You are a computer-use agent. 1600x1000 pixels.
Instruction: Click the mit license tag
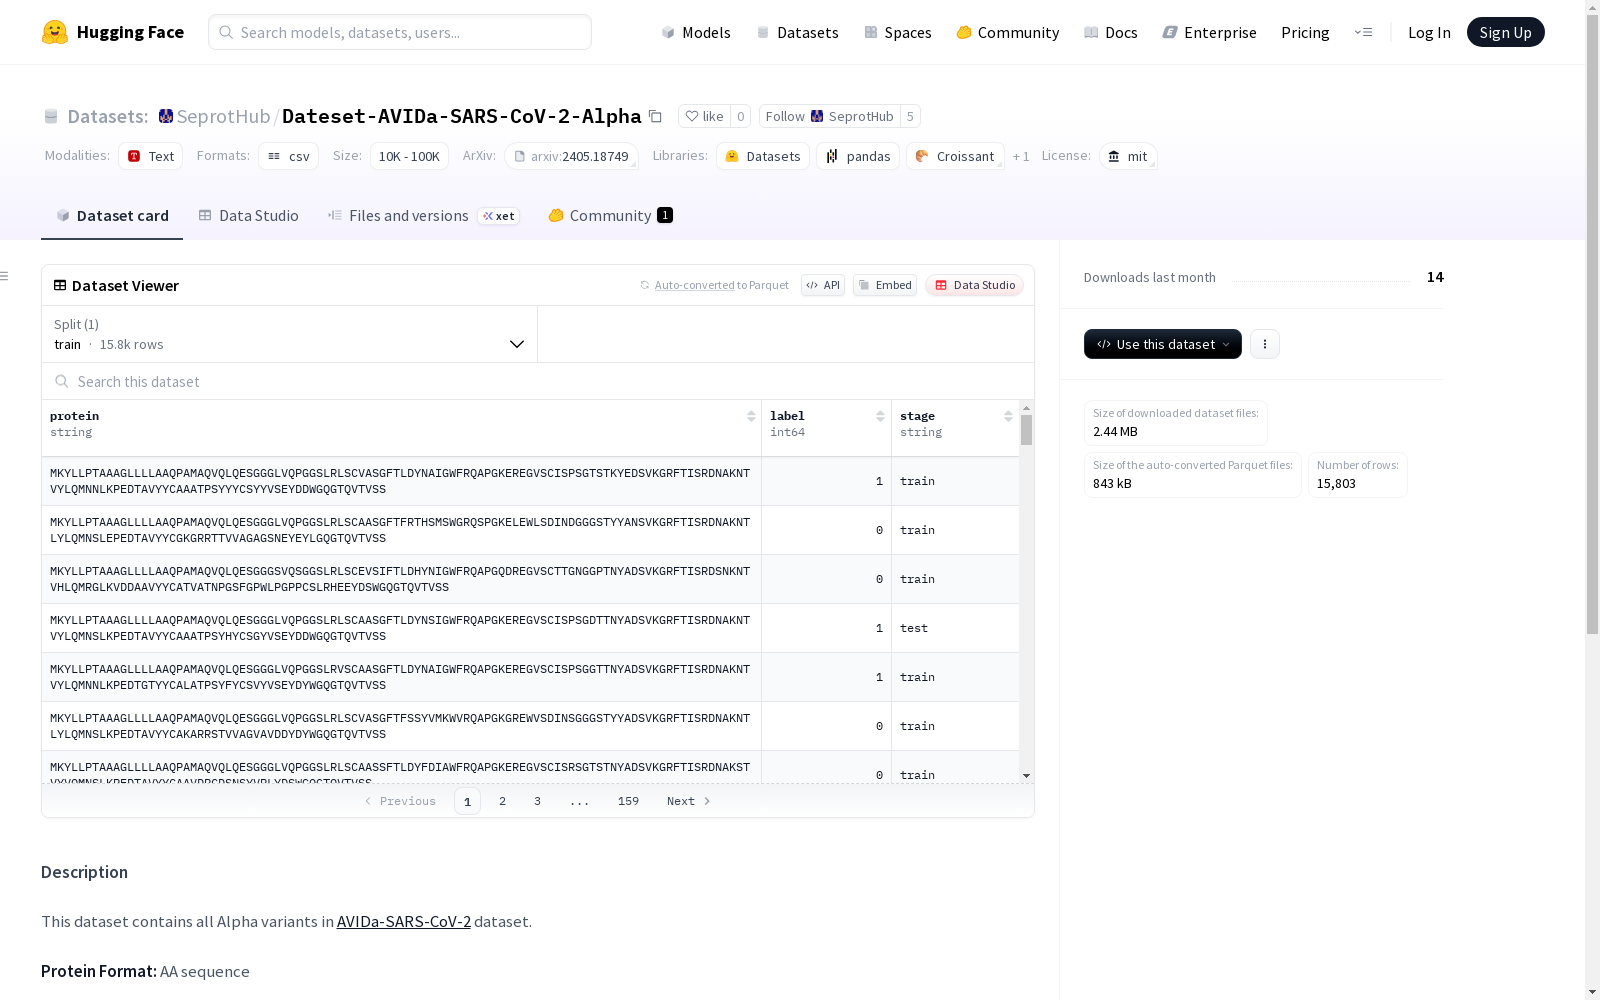tap(1128, 156)
